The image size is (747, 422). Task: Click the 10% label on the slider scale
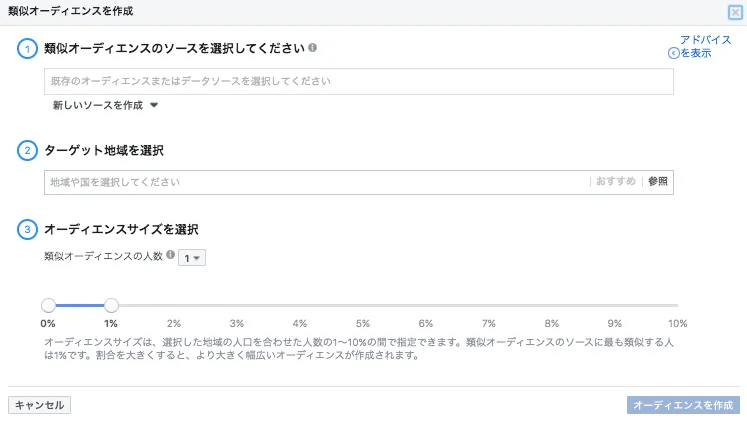point(677,323)
